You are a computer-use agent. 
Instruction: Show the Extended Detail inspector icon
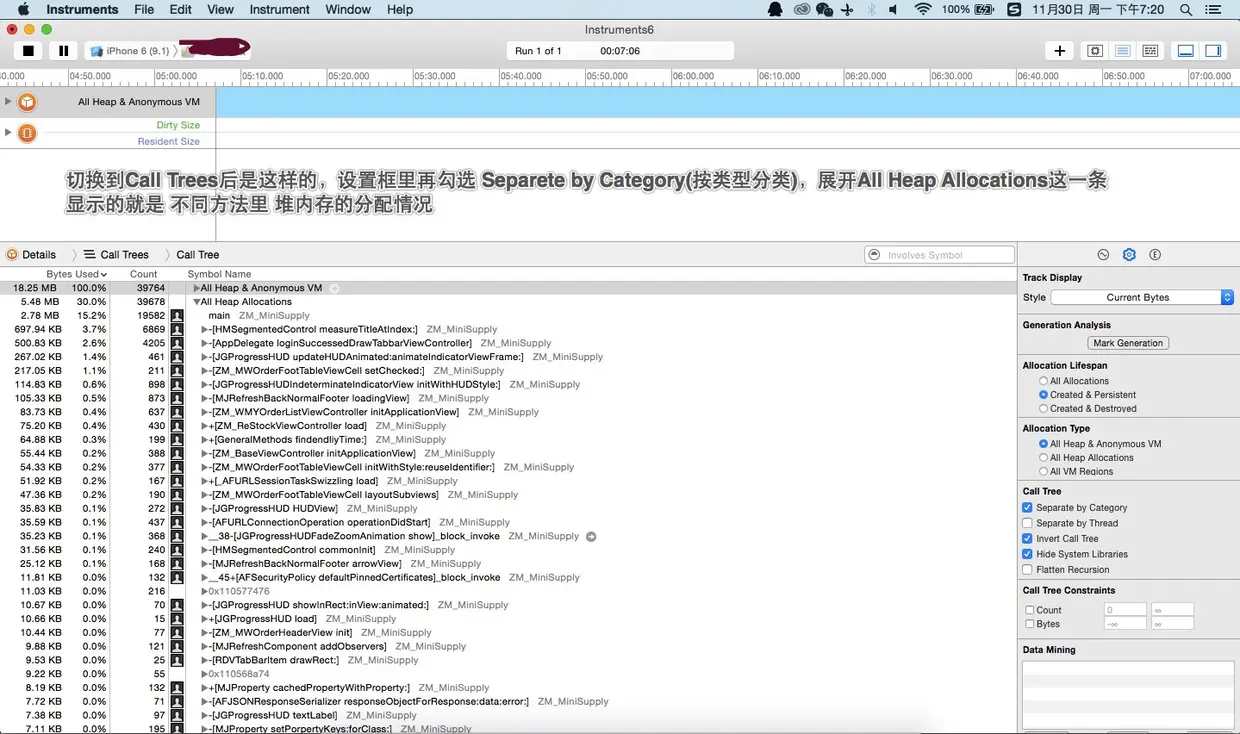pos(1155,255)
